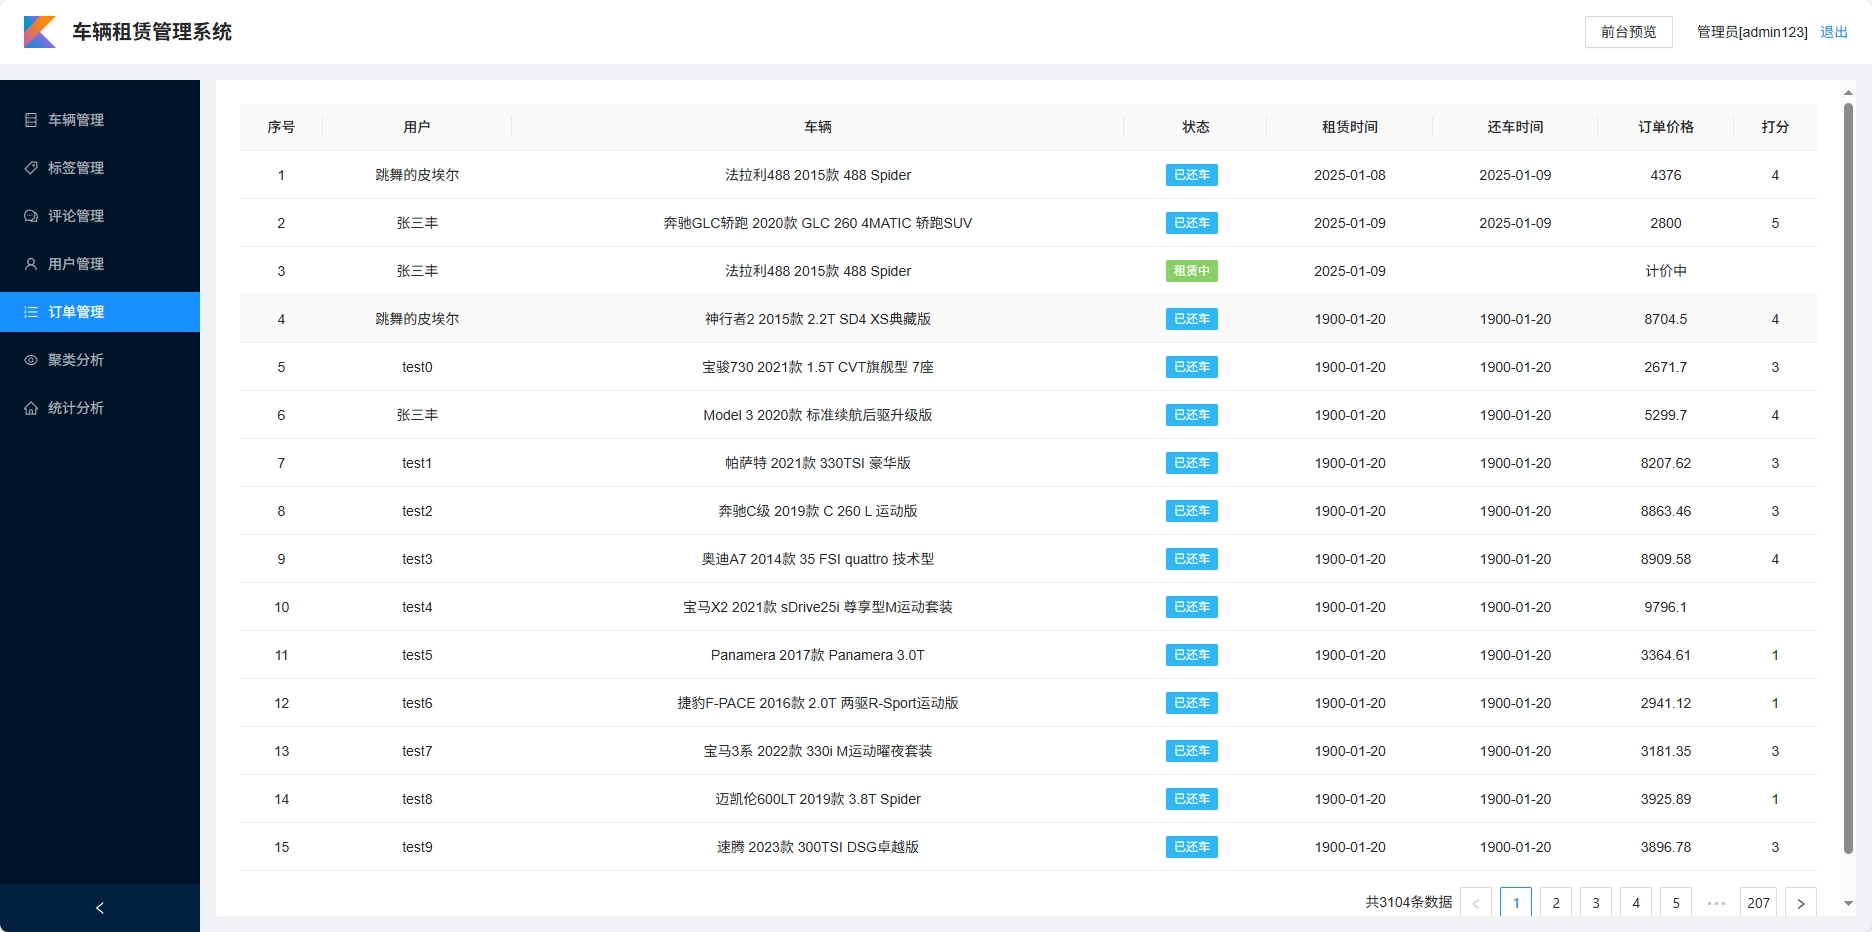The height and width of the screenshot is (932, 1872).
Task: Click the vertical scrollbar thumb
Action: [1848, 478]
